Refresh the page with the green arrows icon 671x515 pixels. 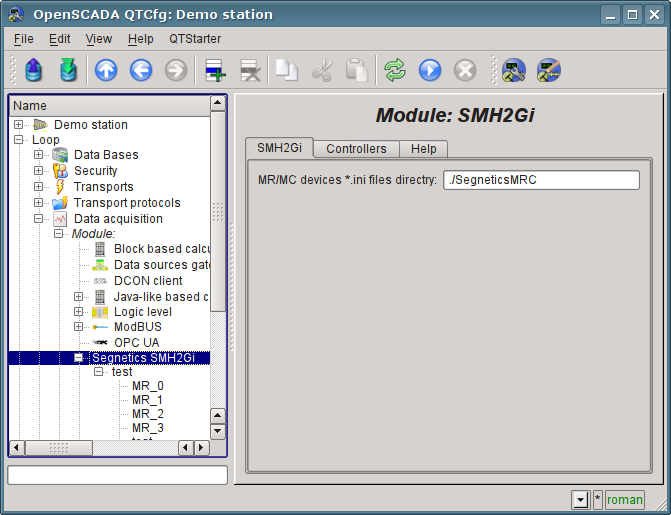[396, 70]
